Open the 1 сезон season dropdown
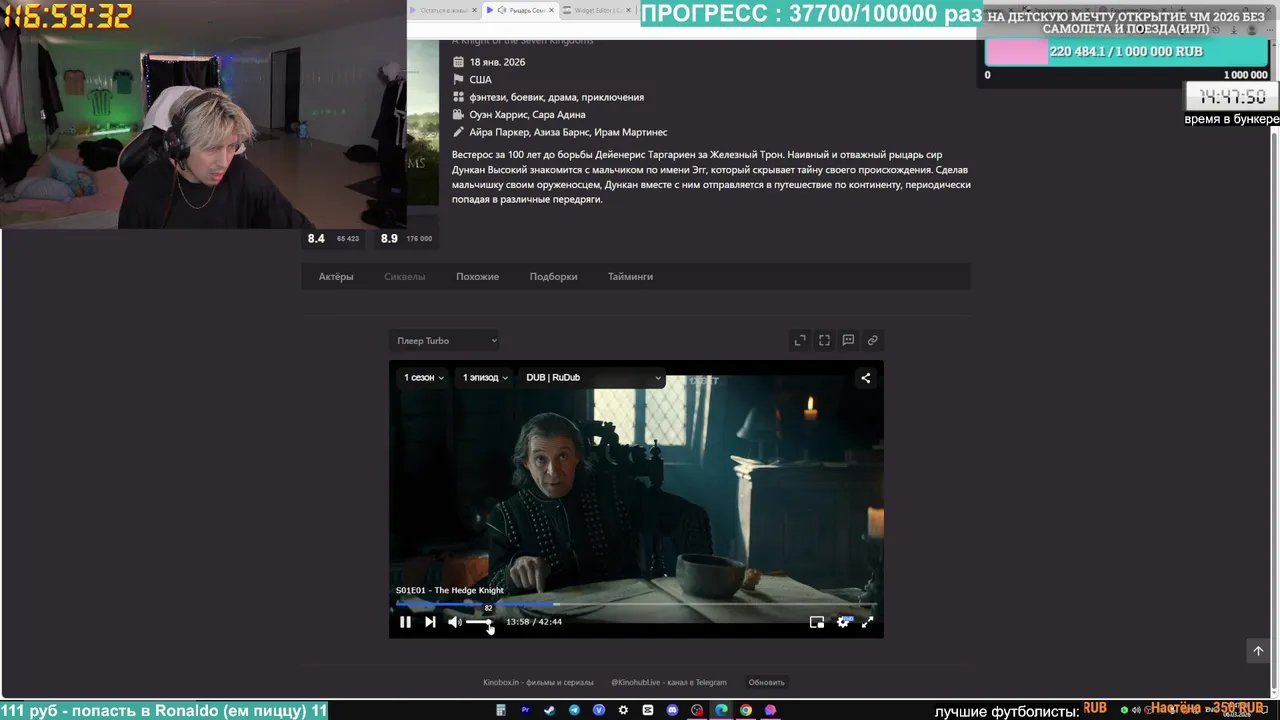The height and width of the screenshot is (720, 1280). (424, 378)
